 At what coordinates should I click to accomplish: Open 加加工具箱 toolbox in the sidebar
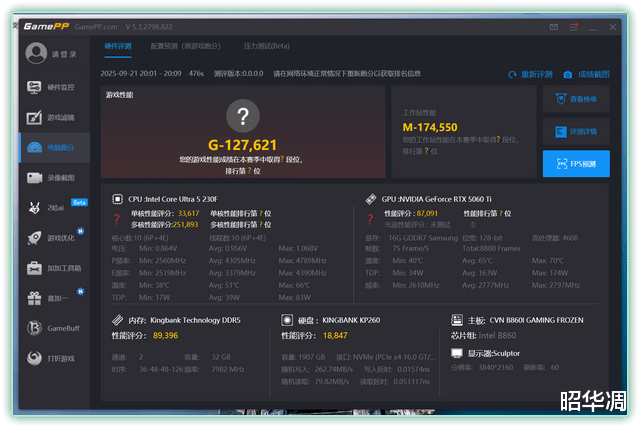coord(54,268)
